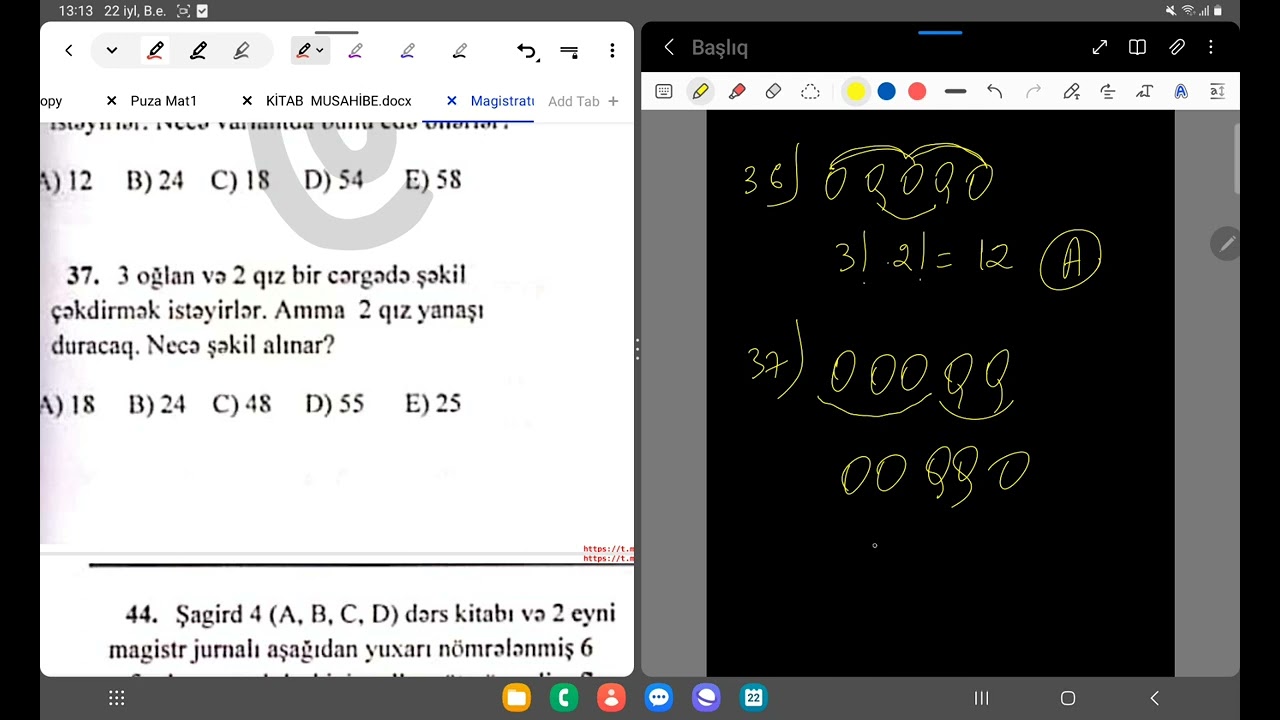This screenshot has width=1280, height=720.
Task: Open the shape recognition pen tool
Action: click(x=1071, y=92)
